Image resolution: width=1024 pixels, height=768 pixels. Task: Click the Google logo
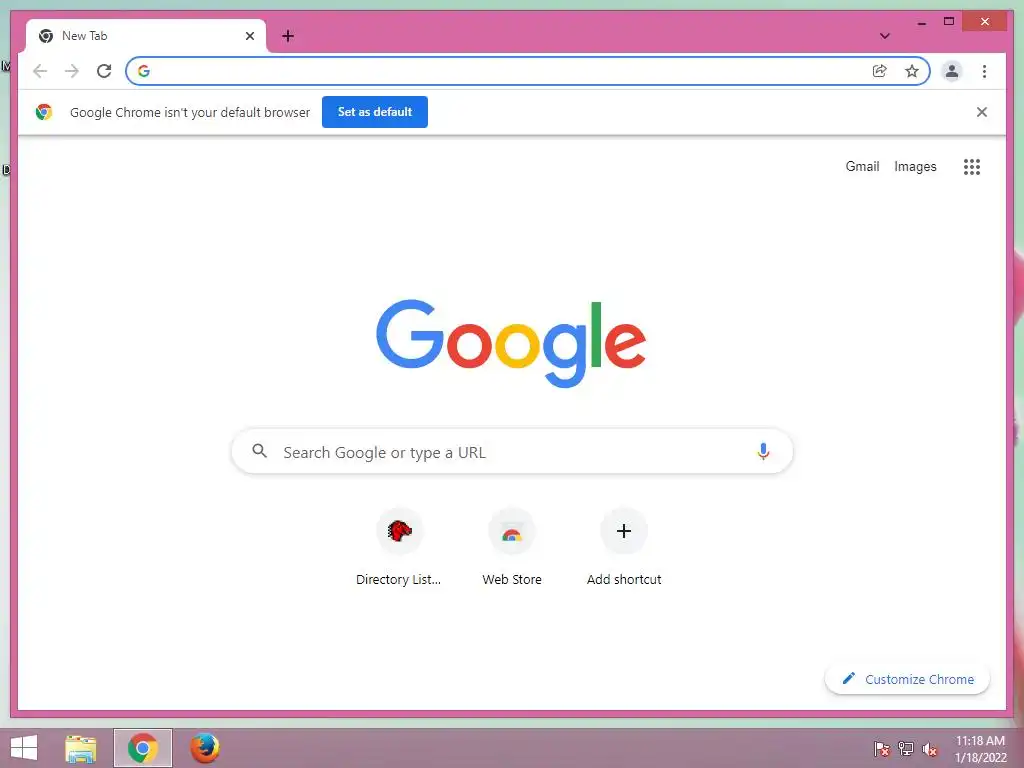(511, 343)
